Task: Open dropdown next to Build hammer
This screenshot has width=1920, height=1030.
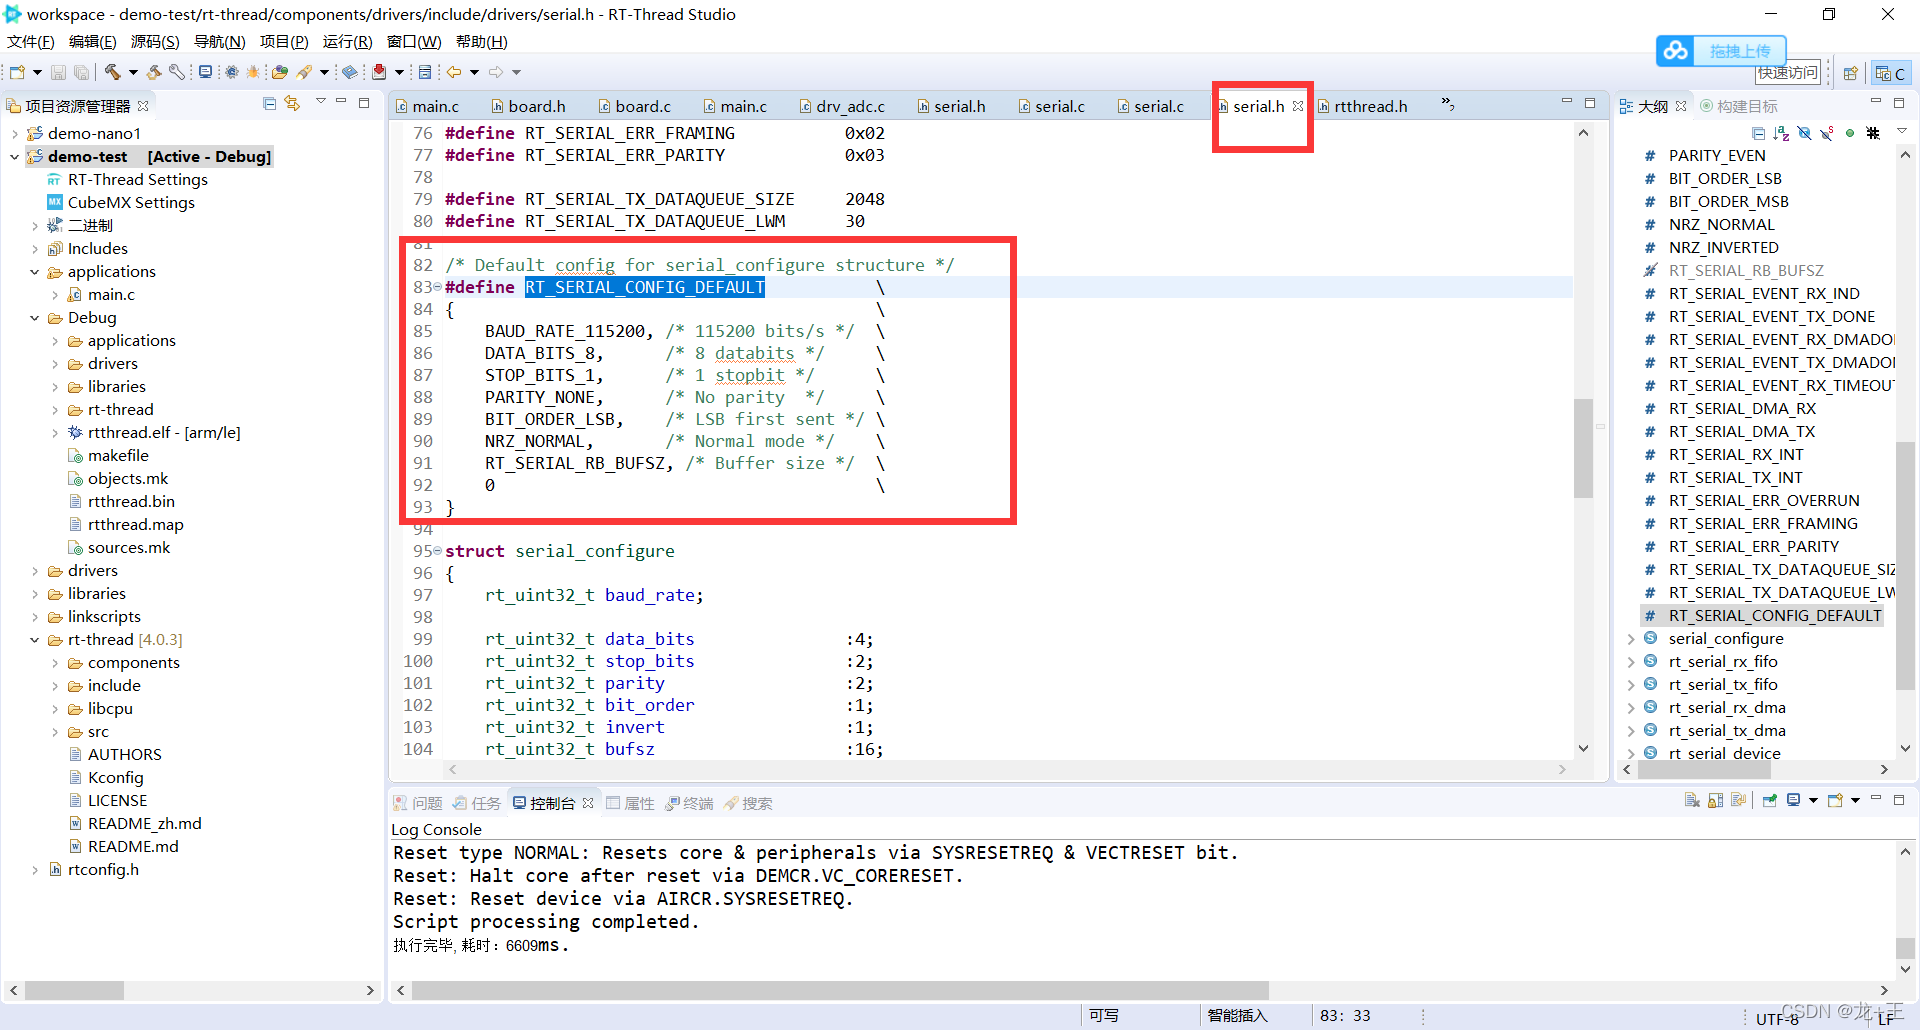Action: pyautogui.click(x=133, y=72)
